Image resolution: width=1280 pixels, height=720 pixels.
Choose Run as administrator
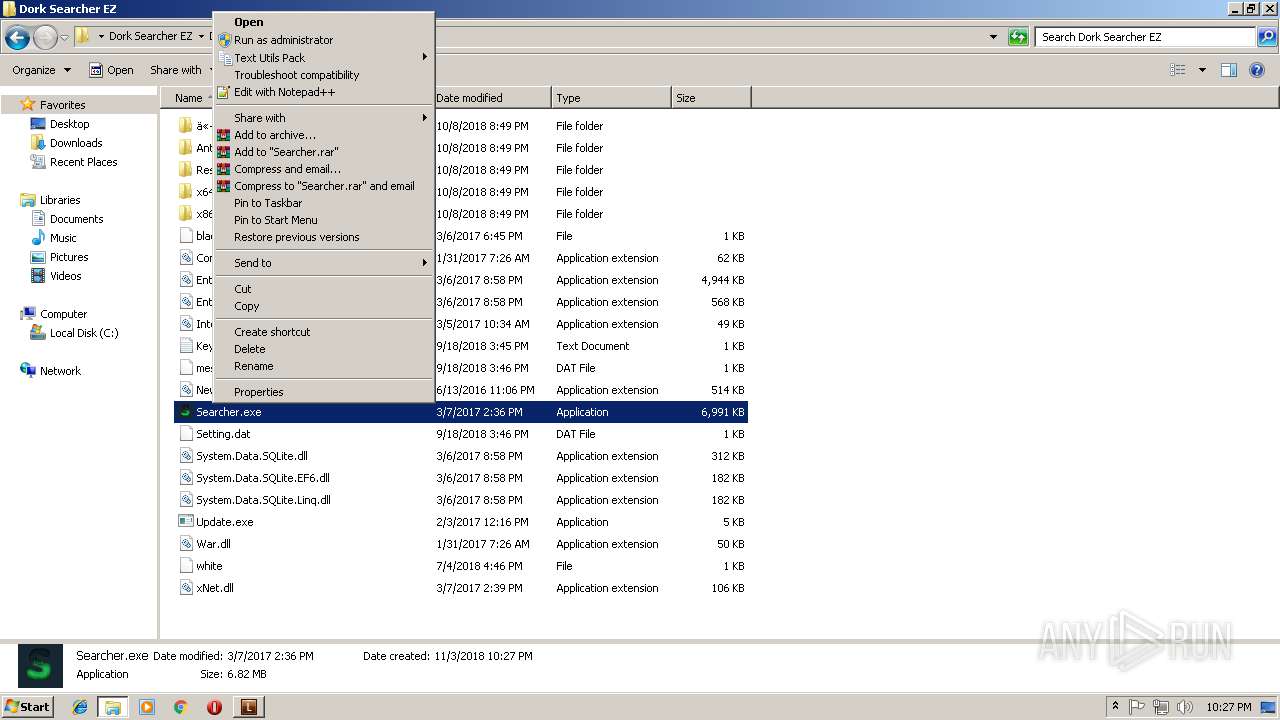pos(325,40)
